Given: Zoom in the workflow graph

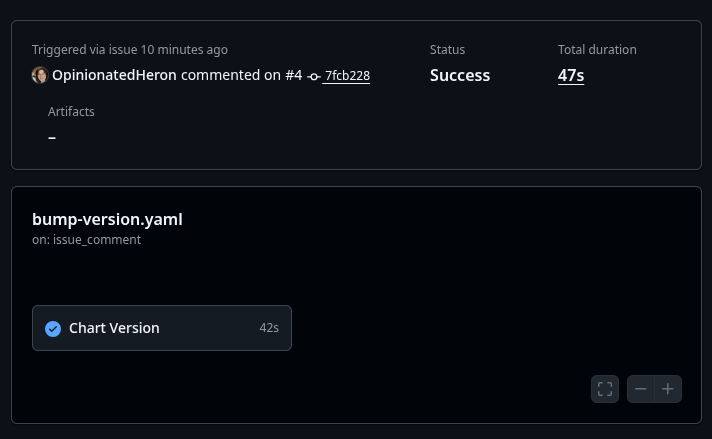Looking at the screenshot, I should [668, 389].
